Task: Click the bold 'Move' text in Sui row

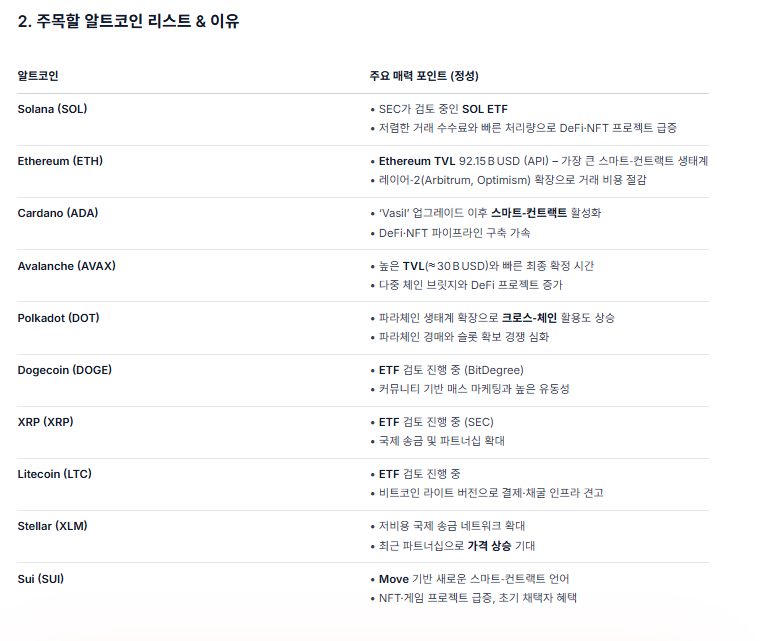Action: coord(394,579)
